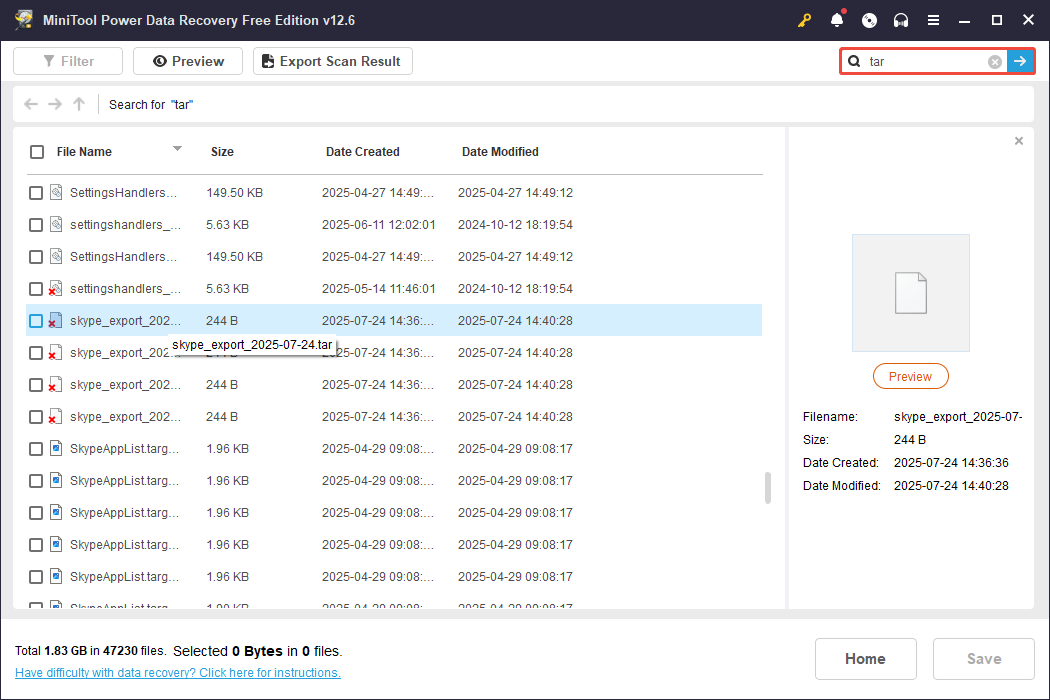Open the license key registration icon

pyautogui.click(x=804, y=19)
